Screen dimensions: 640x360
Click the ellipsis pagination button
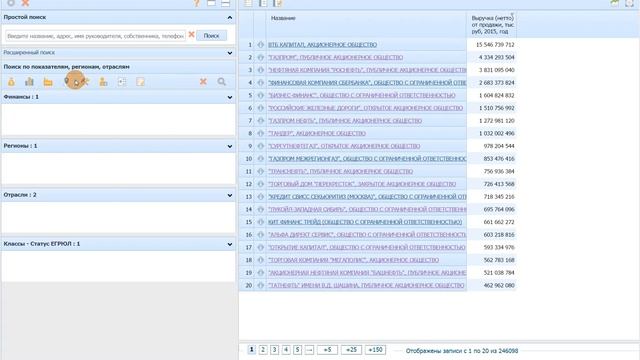click(x=309, y=350)
